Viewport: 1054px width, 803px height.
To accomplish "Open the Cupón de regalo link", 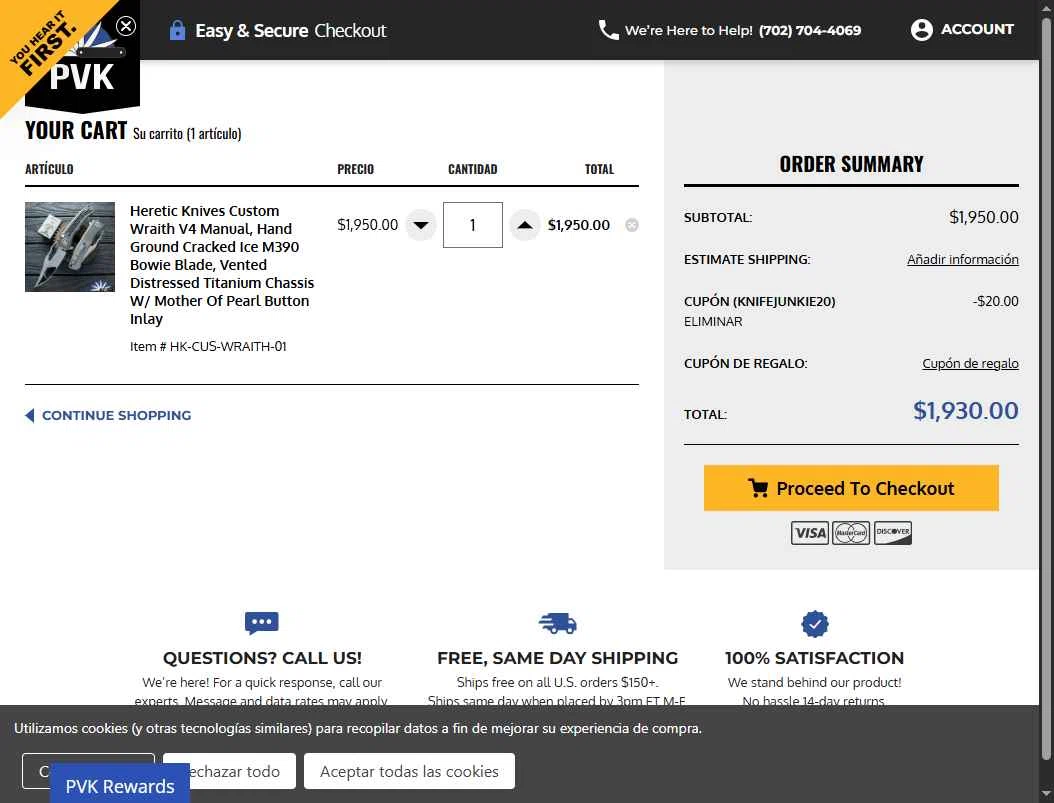I will (x=970, y=364).
